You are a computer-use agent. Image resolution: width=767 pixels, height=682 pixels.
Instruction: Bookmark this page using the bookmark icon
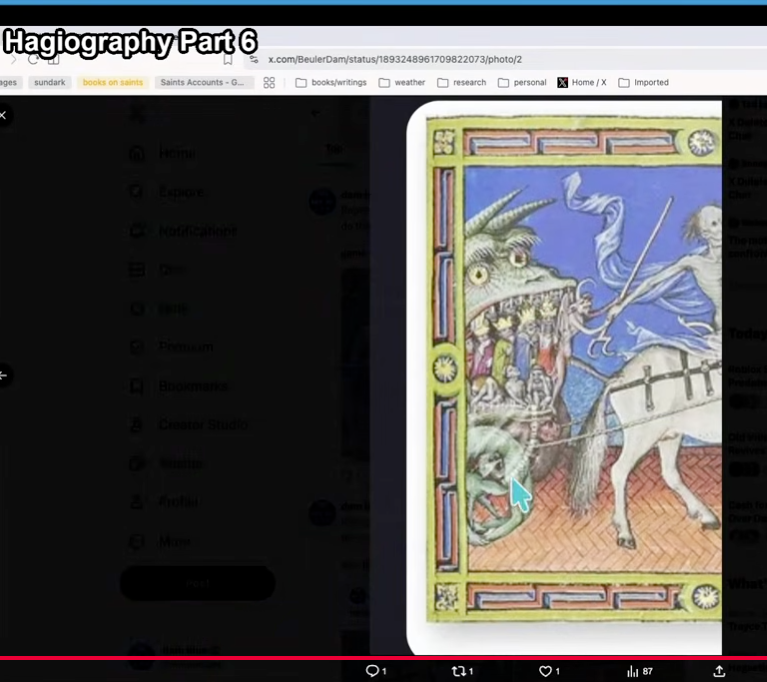[227, 59]
